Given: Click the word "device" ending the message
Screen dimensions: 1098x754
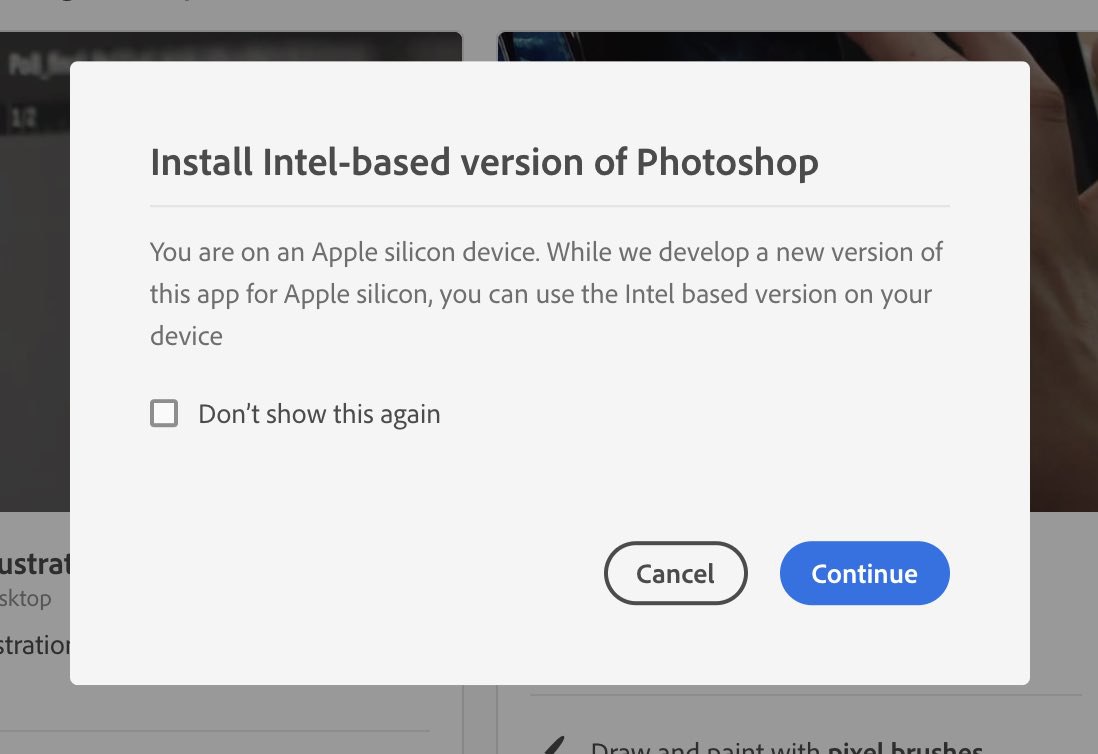Looking at the screenshot, I should tap(186, 336).
